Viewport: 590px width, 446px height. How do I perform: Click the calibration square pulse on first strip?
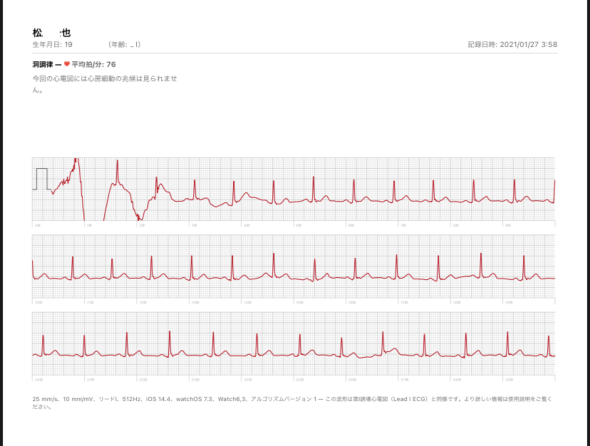[x=42, y=179]
